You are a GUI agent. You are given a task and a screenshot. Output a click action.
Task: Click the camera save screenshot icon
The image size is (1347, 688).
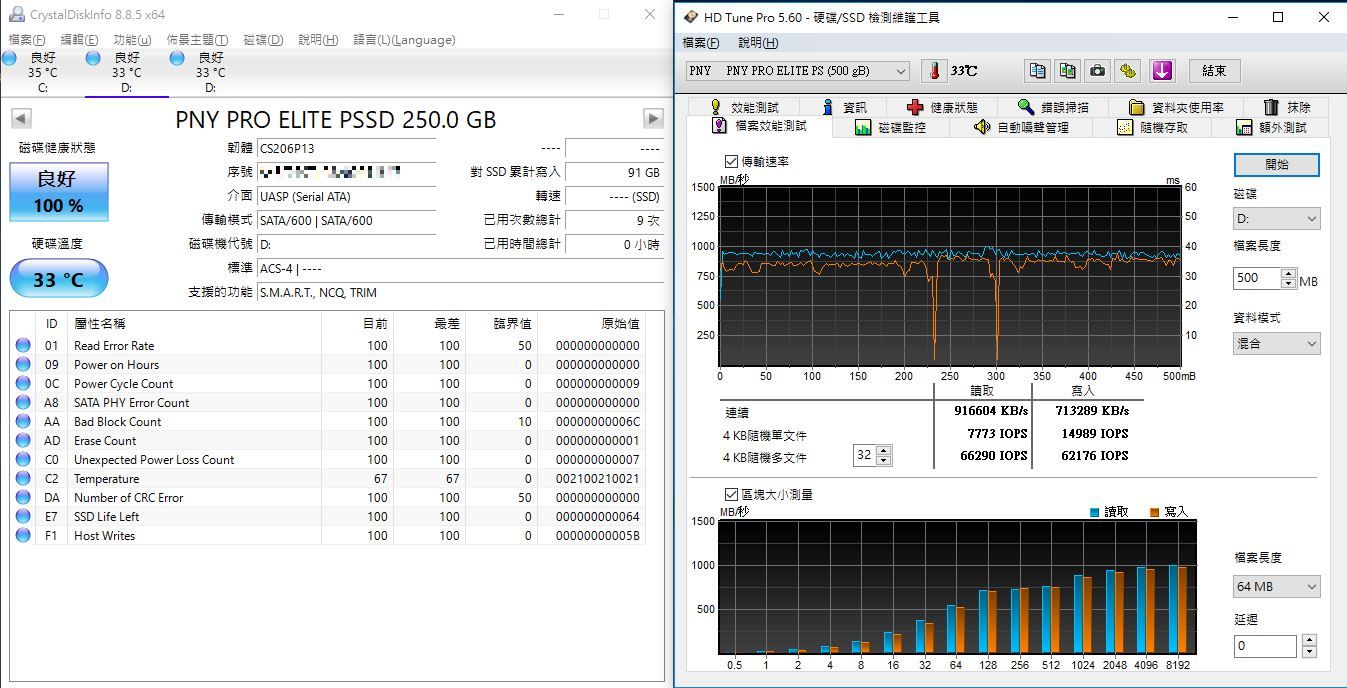click(1098, 71)
